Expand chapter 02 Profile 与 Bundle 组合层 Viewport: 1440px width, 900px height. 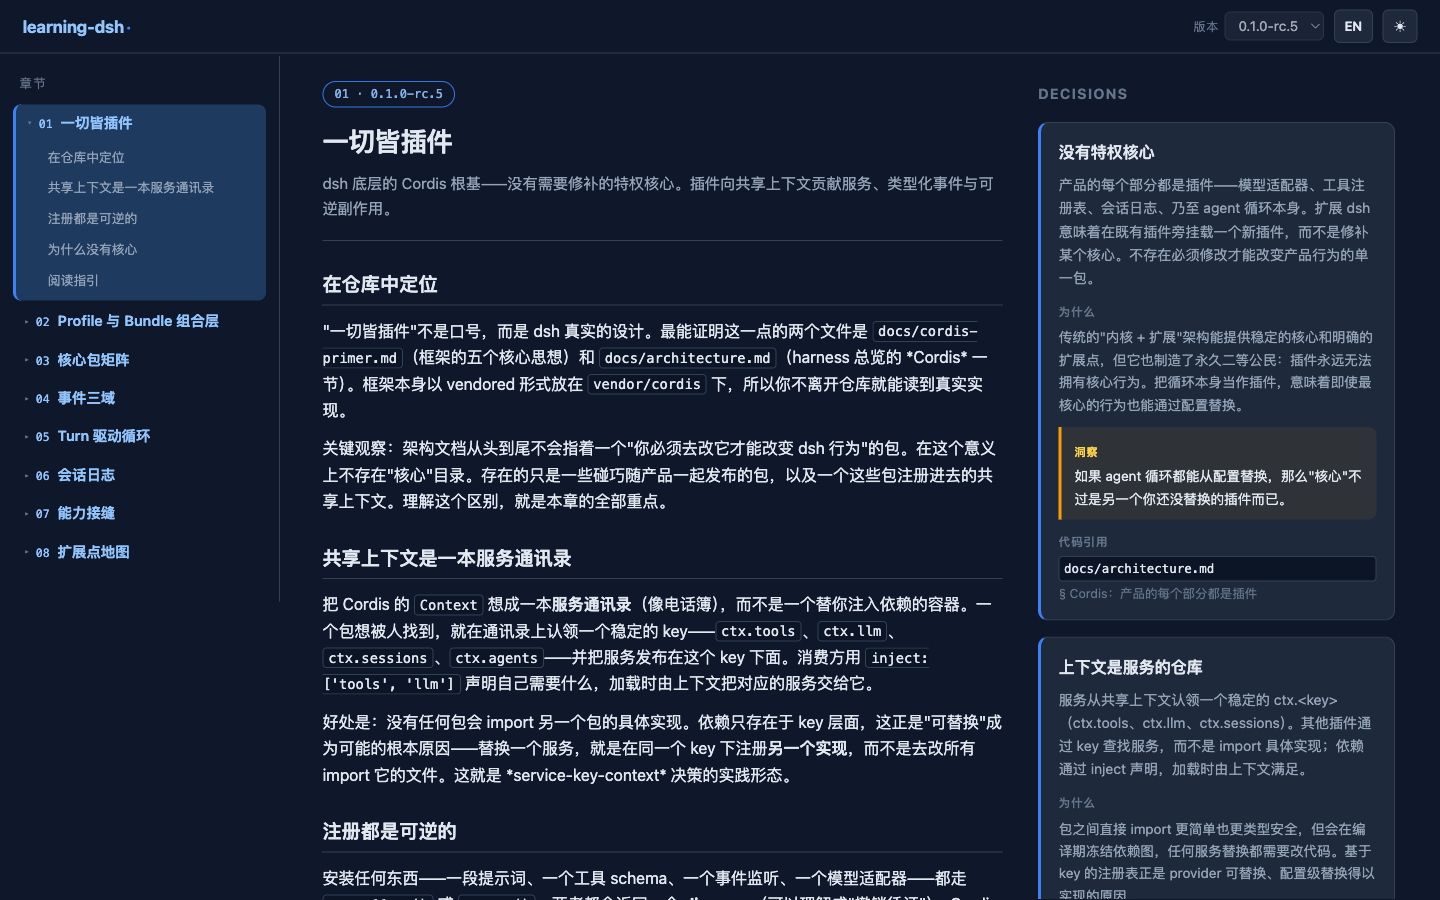[140, 321]
